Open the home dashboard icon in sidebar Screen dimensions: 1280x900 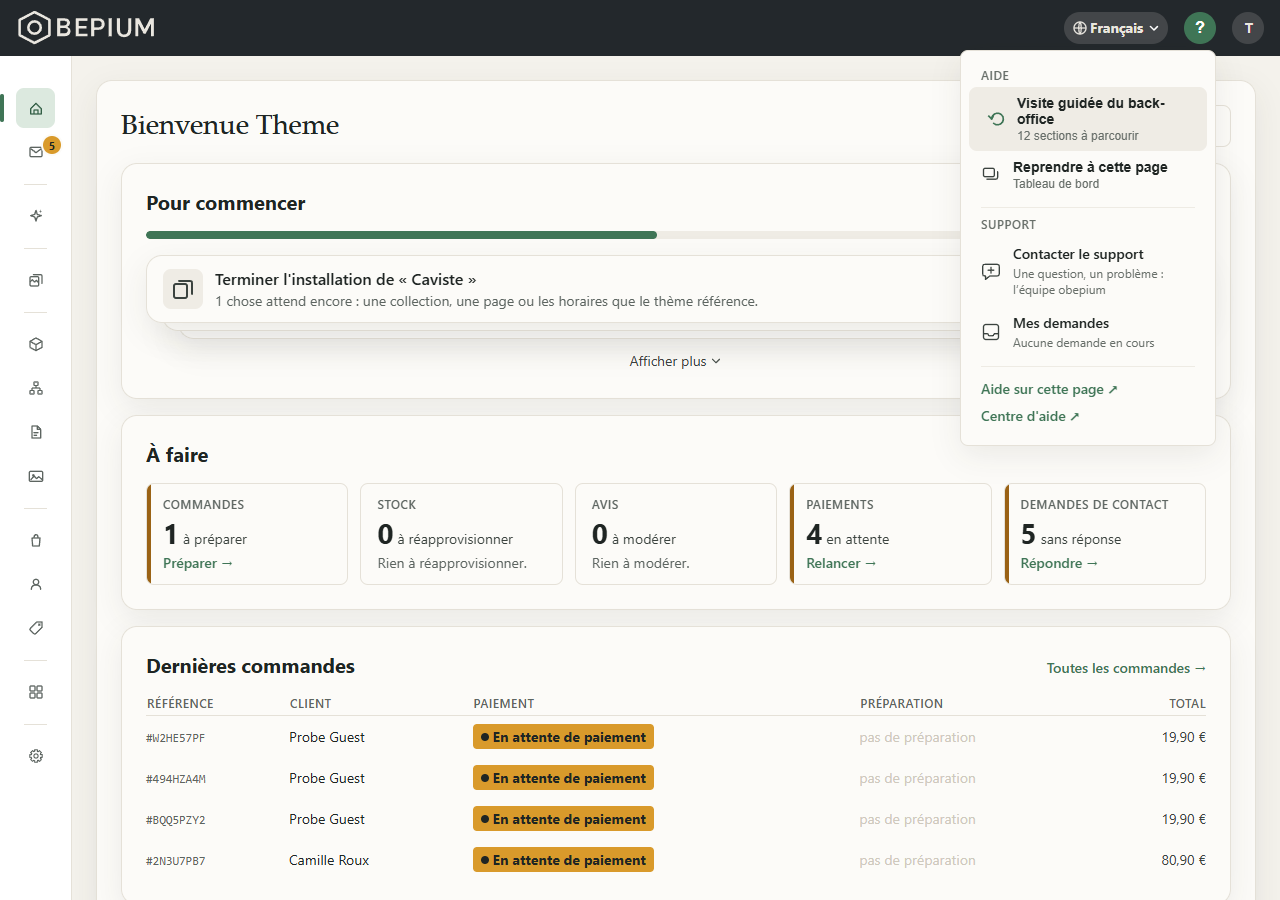(x=36, y=108)
